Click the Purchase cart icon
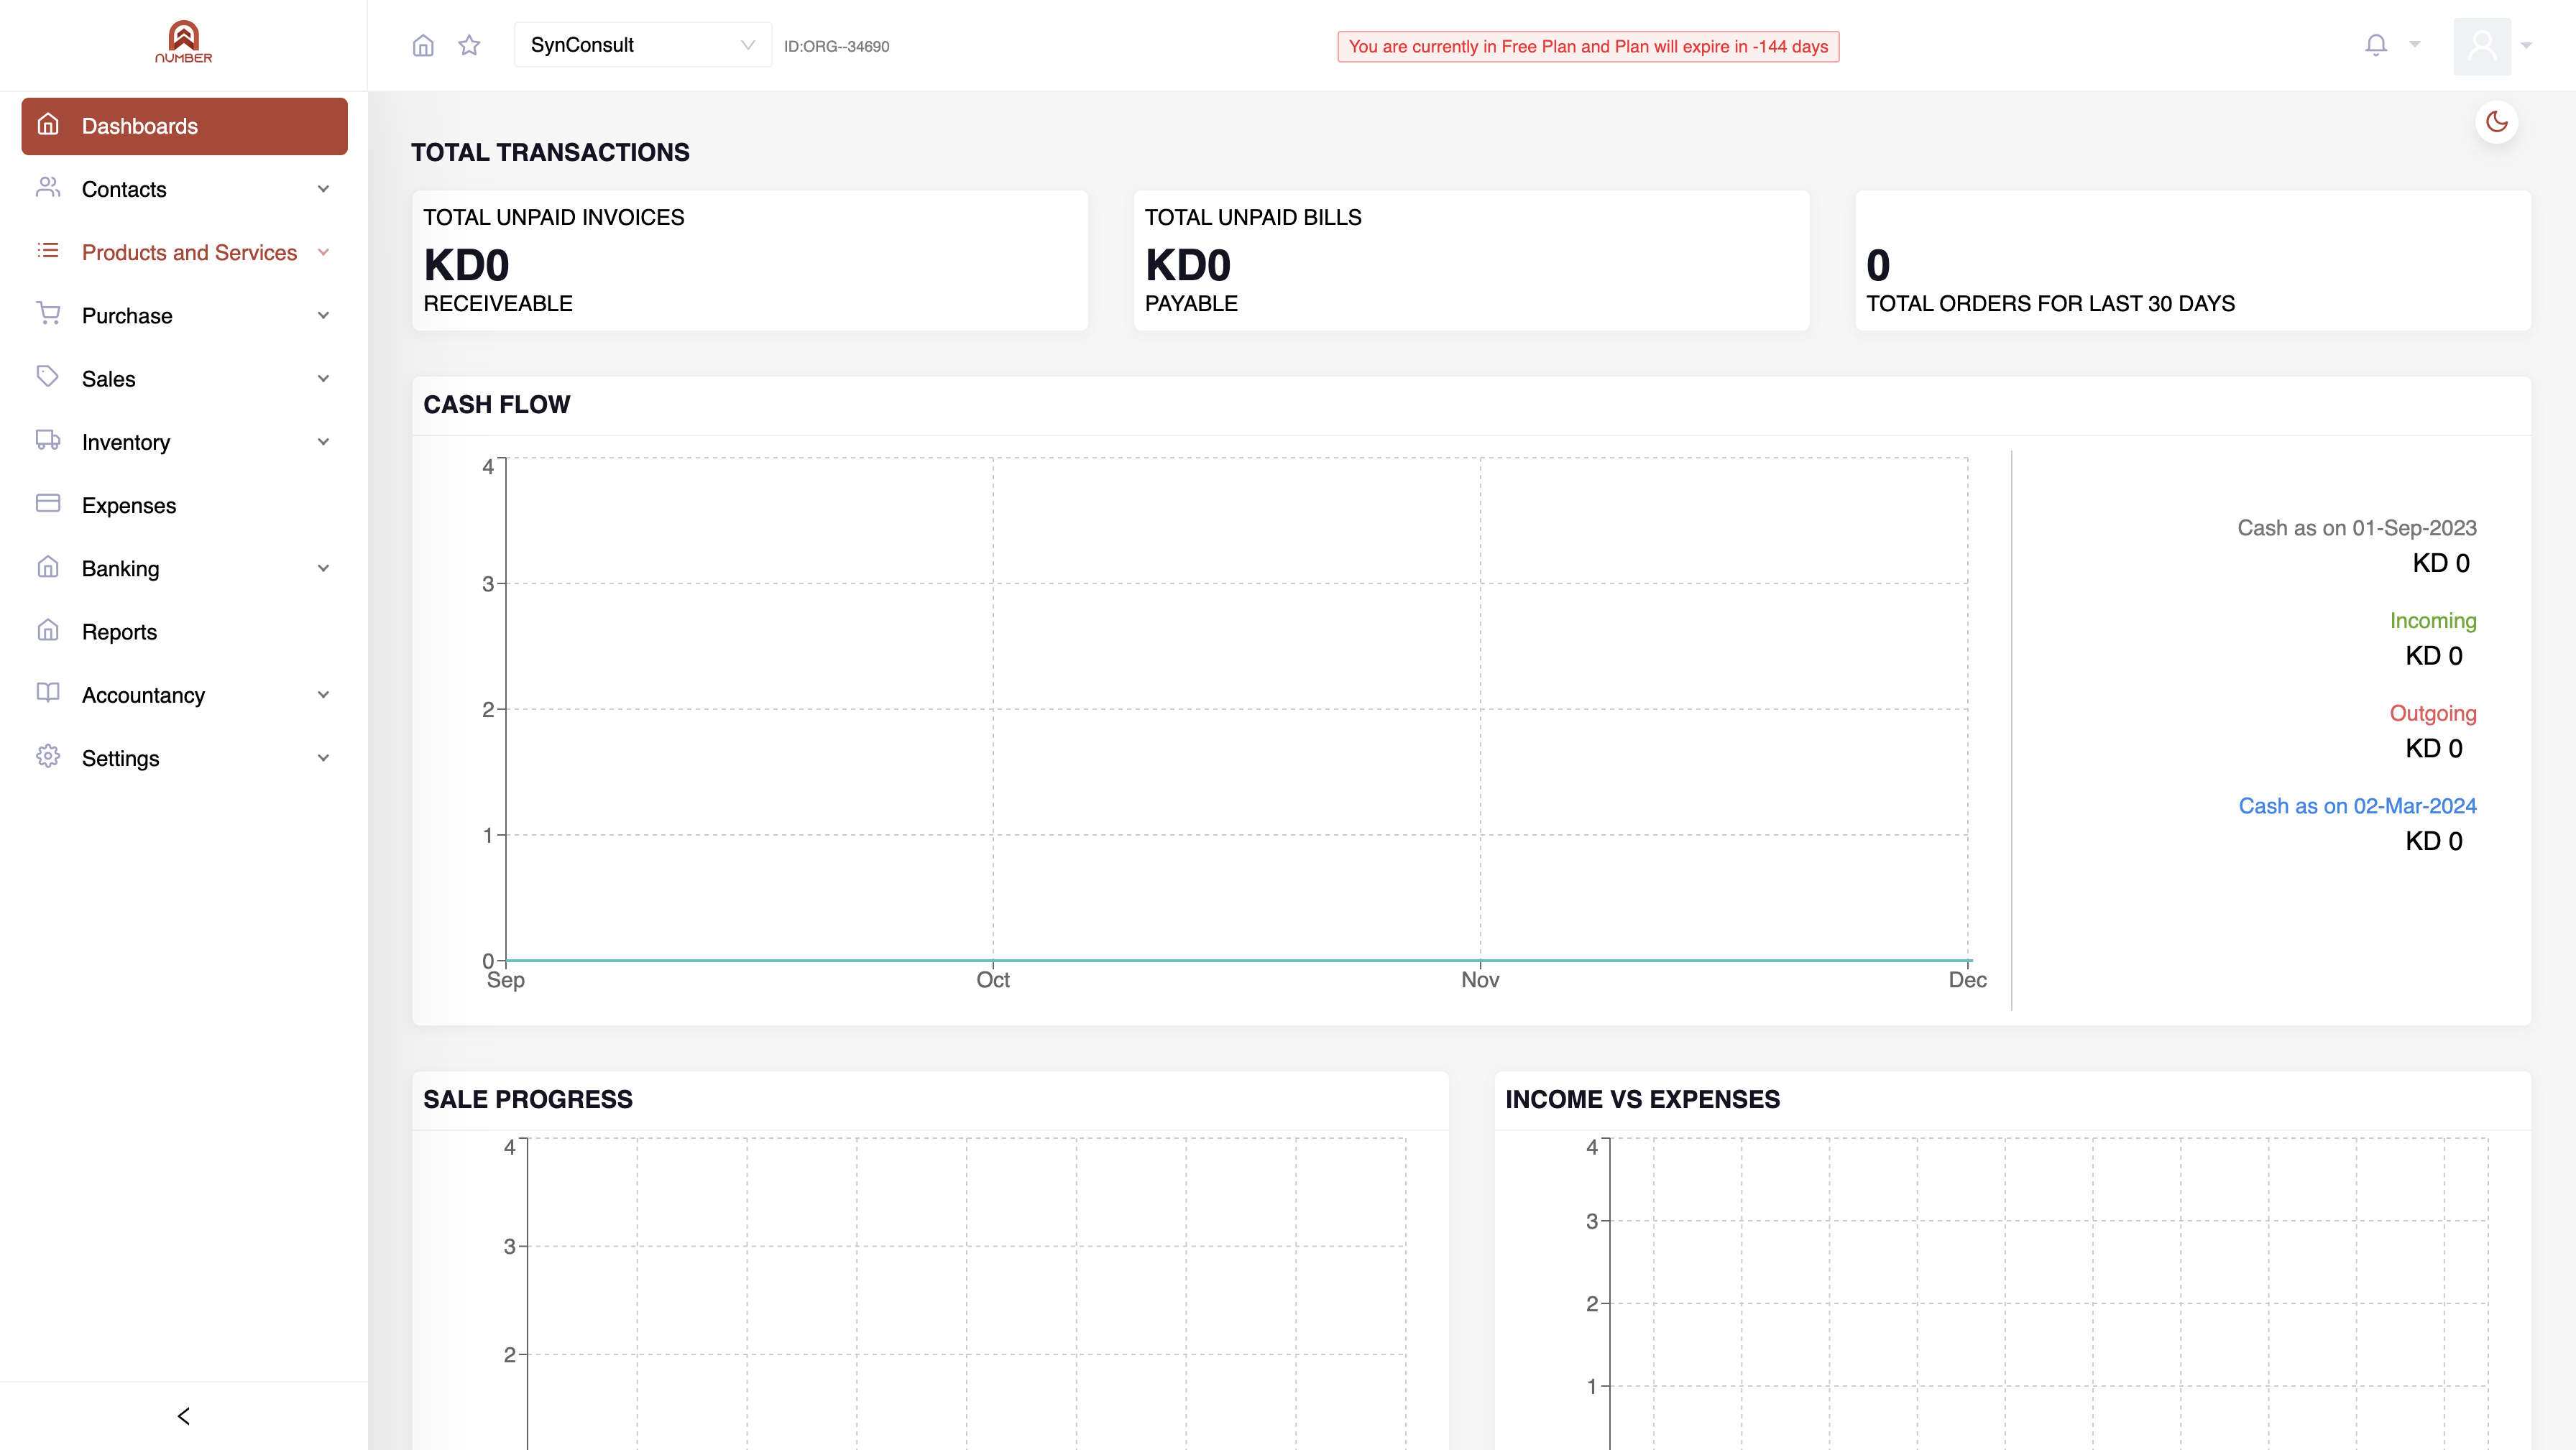 48,314
